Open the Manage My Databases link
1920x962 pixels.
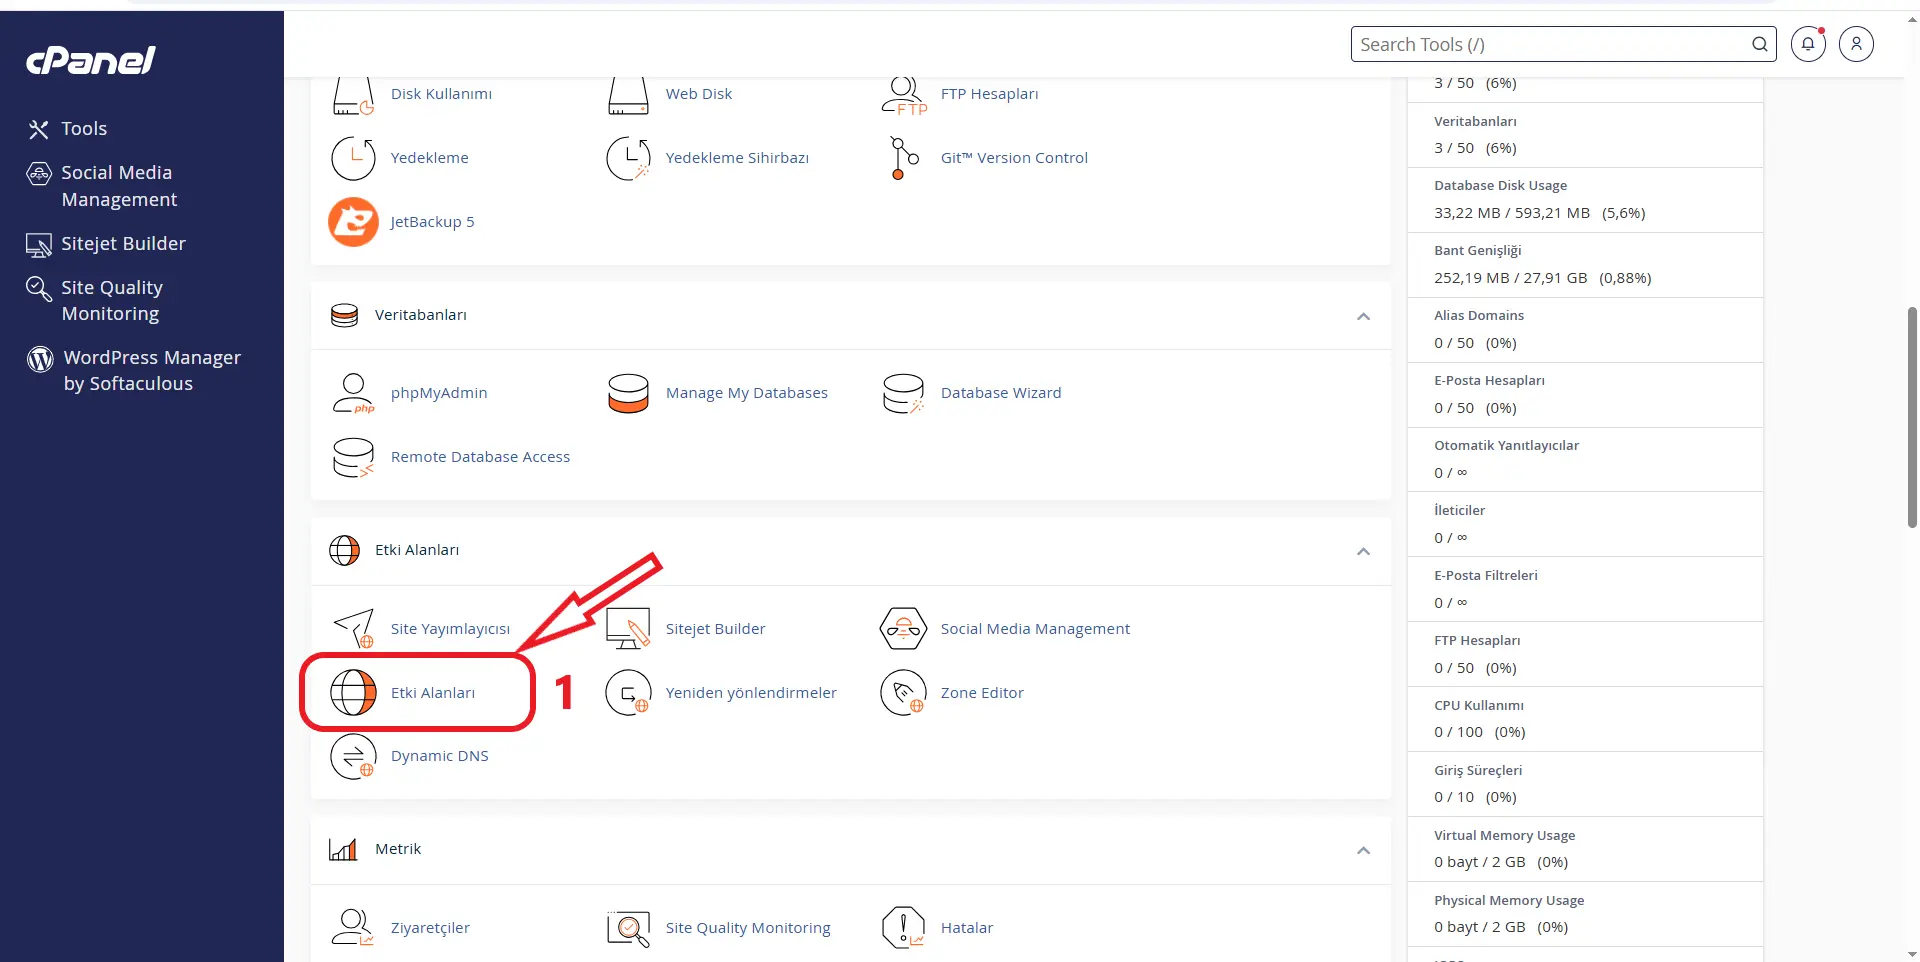click(746, 393)
